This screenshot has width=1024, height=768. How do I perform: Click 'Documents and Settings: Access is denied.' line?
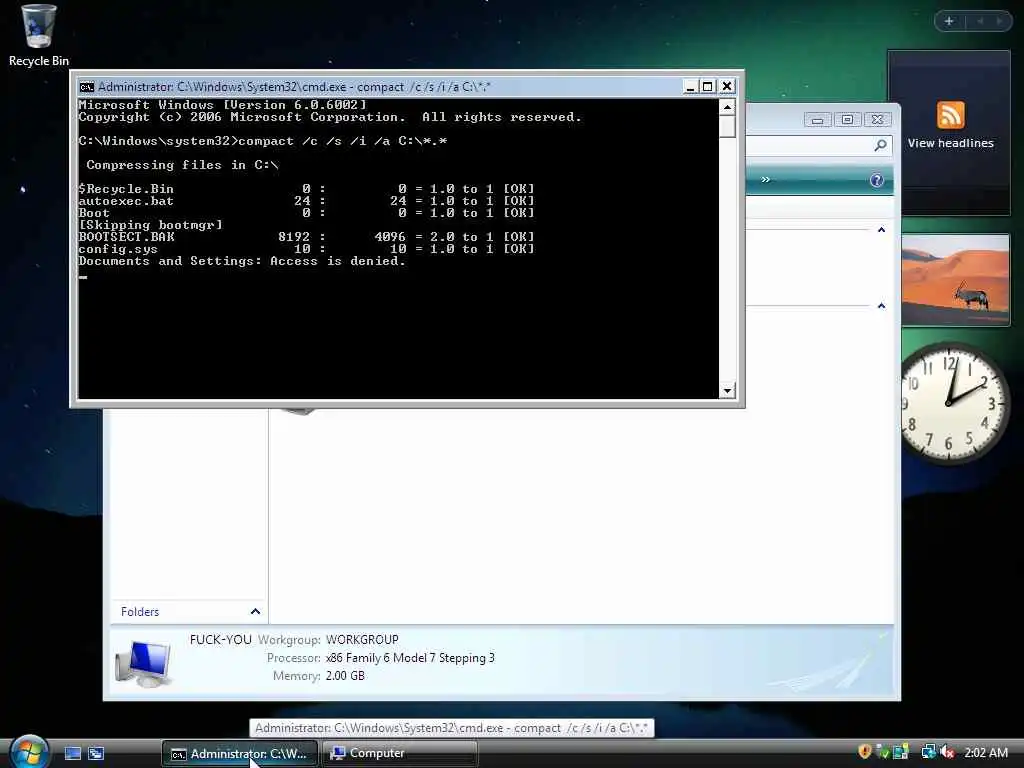coord(242,261)
